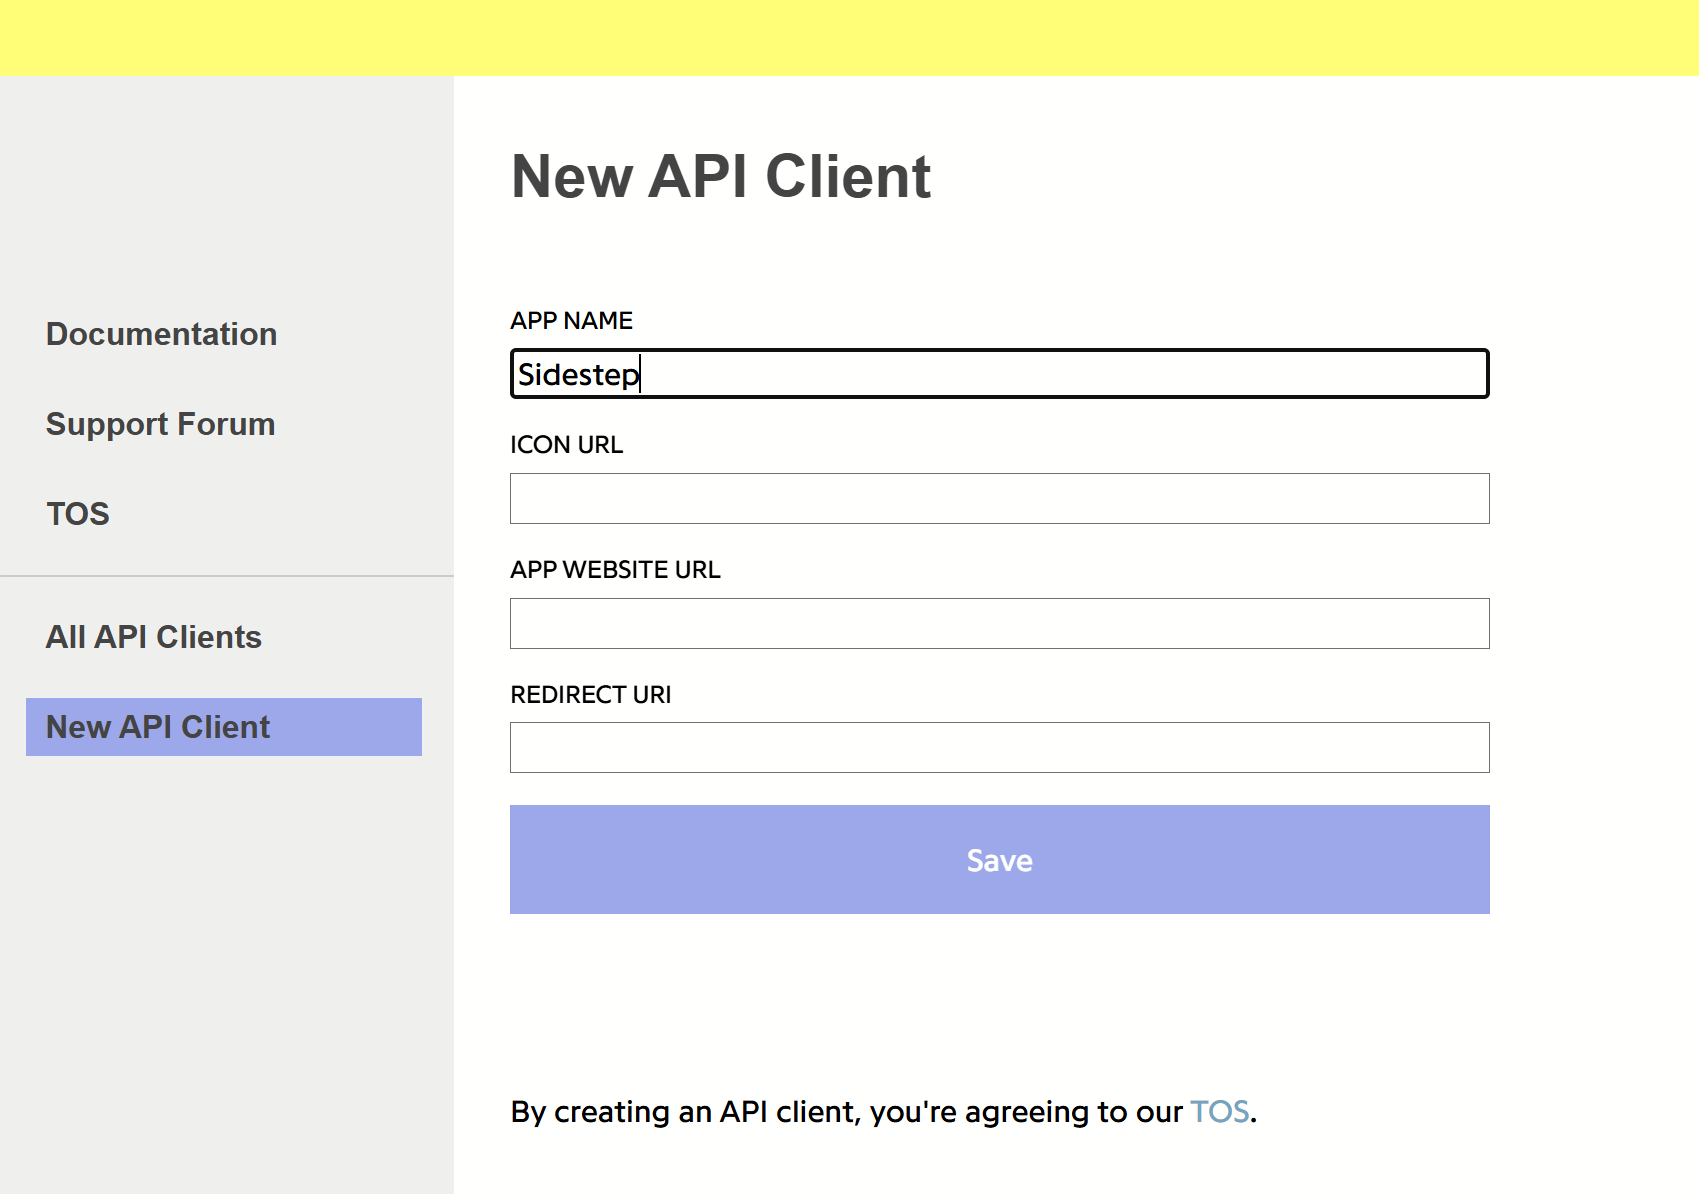Place cursor after the text Sidestep
This screenshot has width=1699, height=1194.
641,374
